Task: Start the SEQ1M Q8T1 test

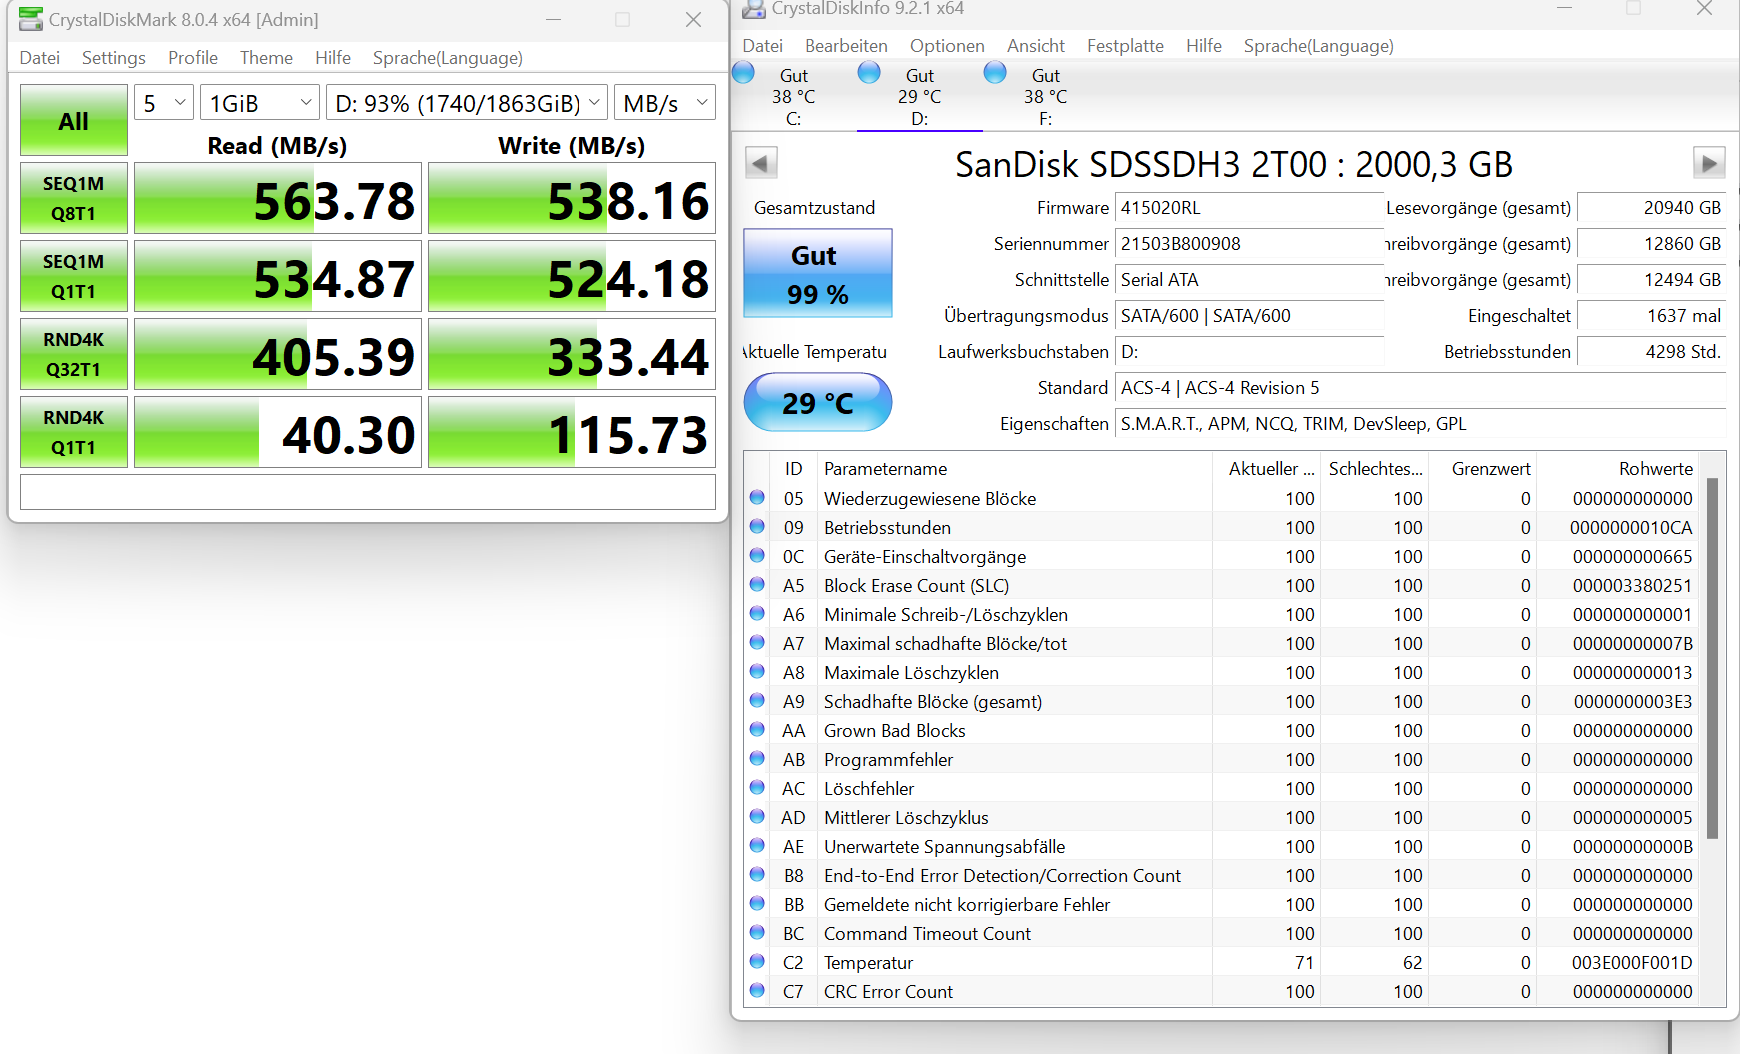Action: [74, 198]
